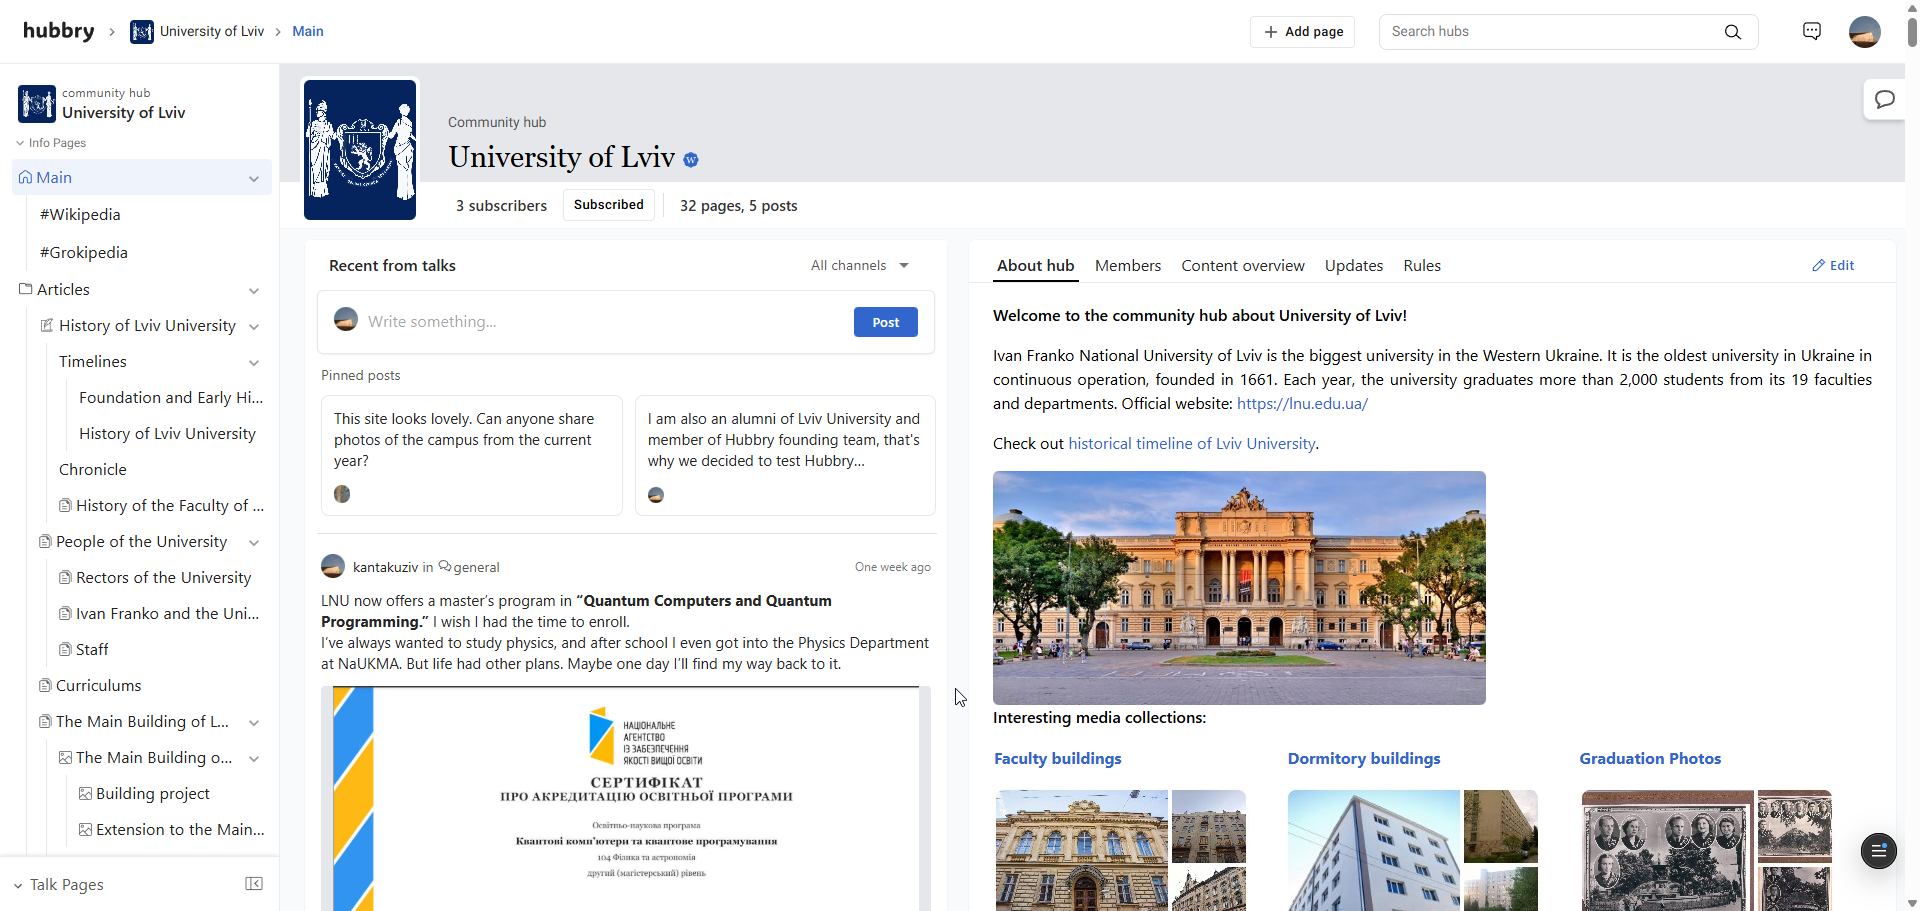Click the round floating menu button
The width and height of the screenshot is (1920, 911).
point(1878,850)
